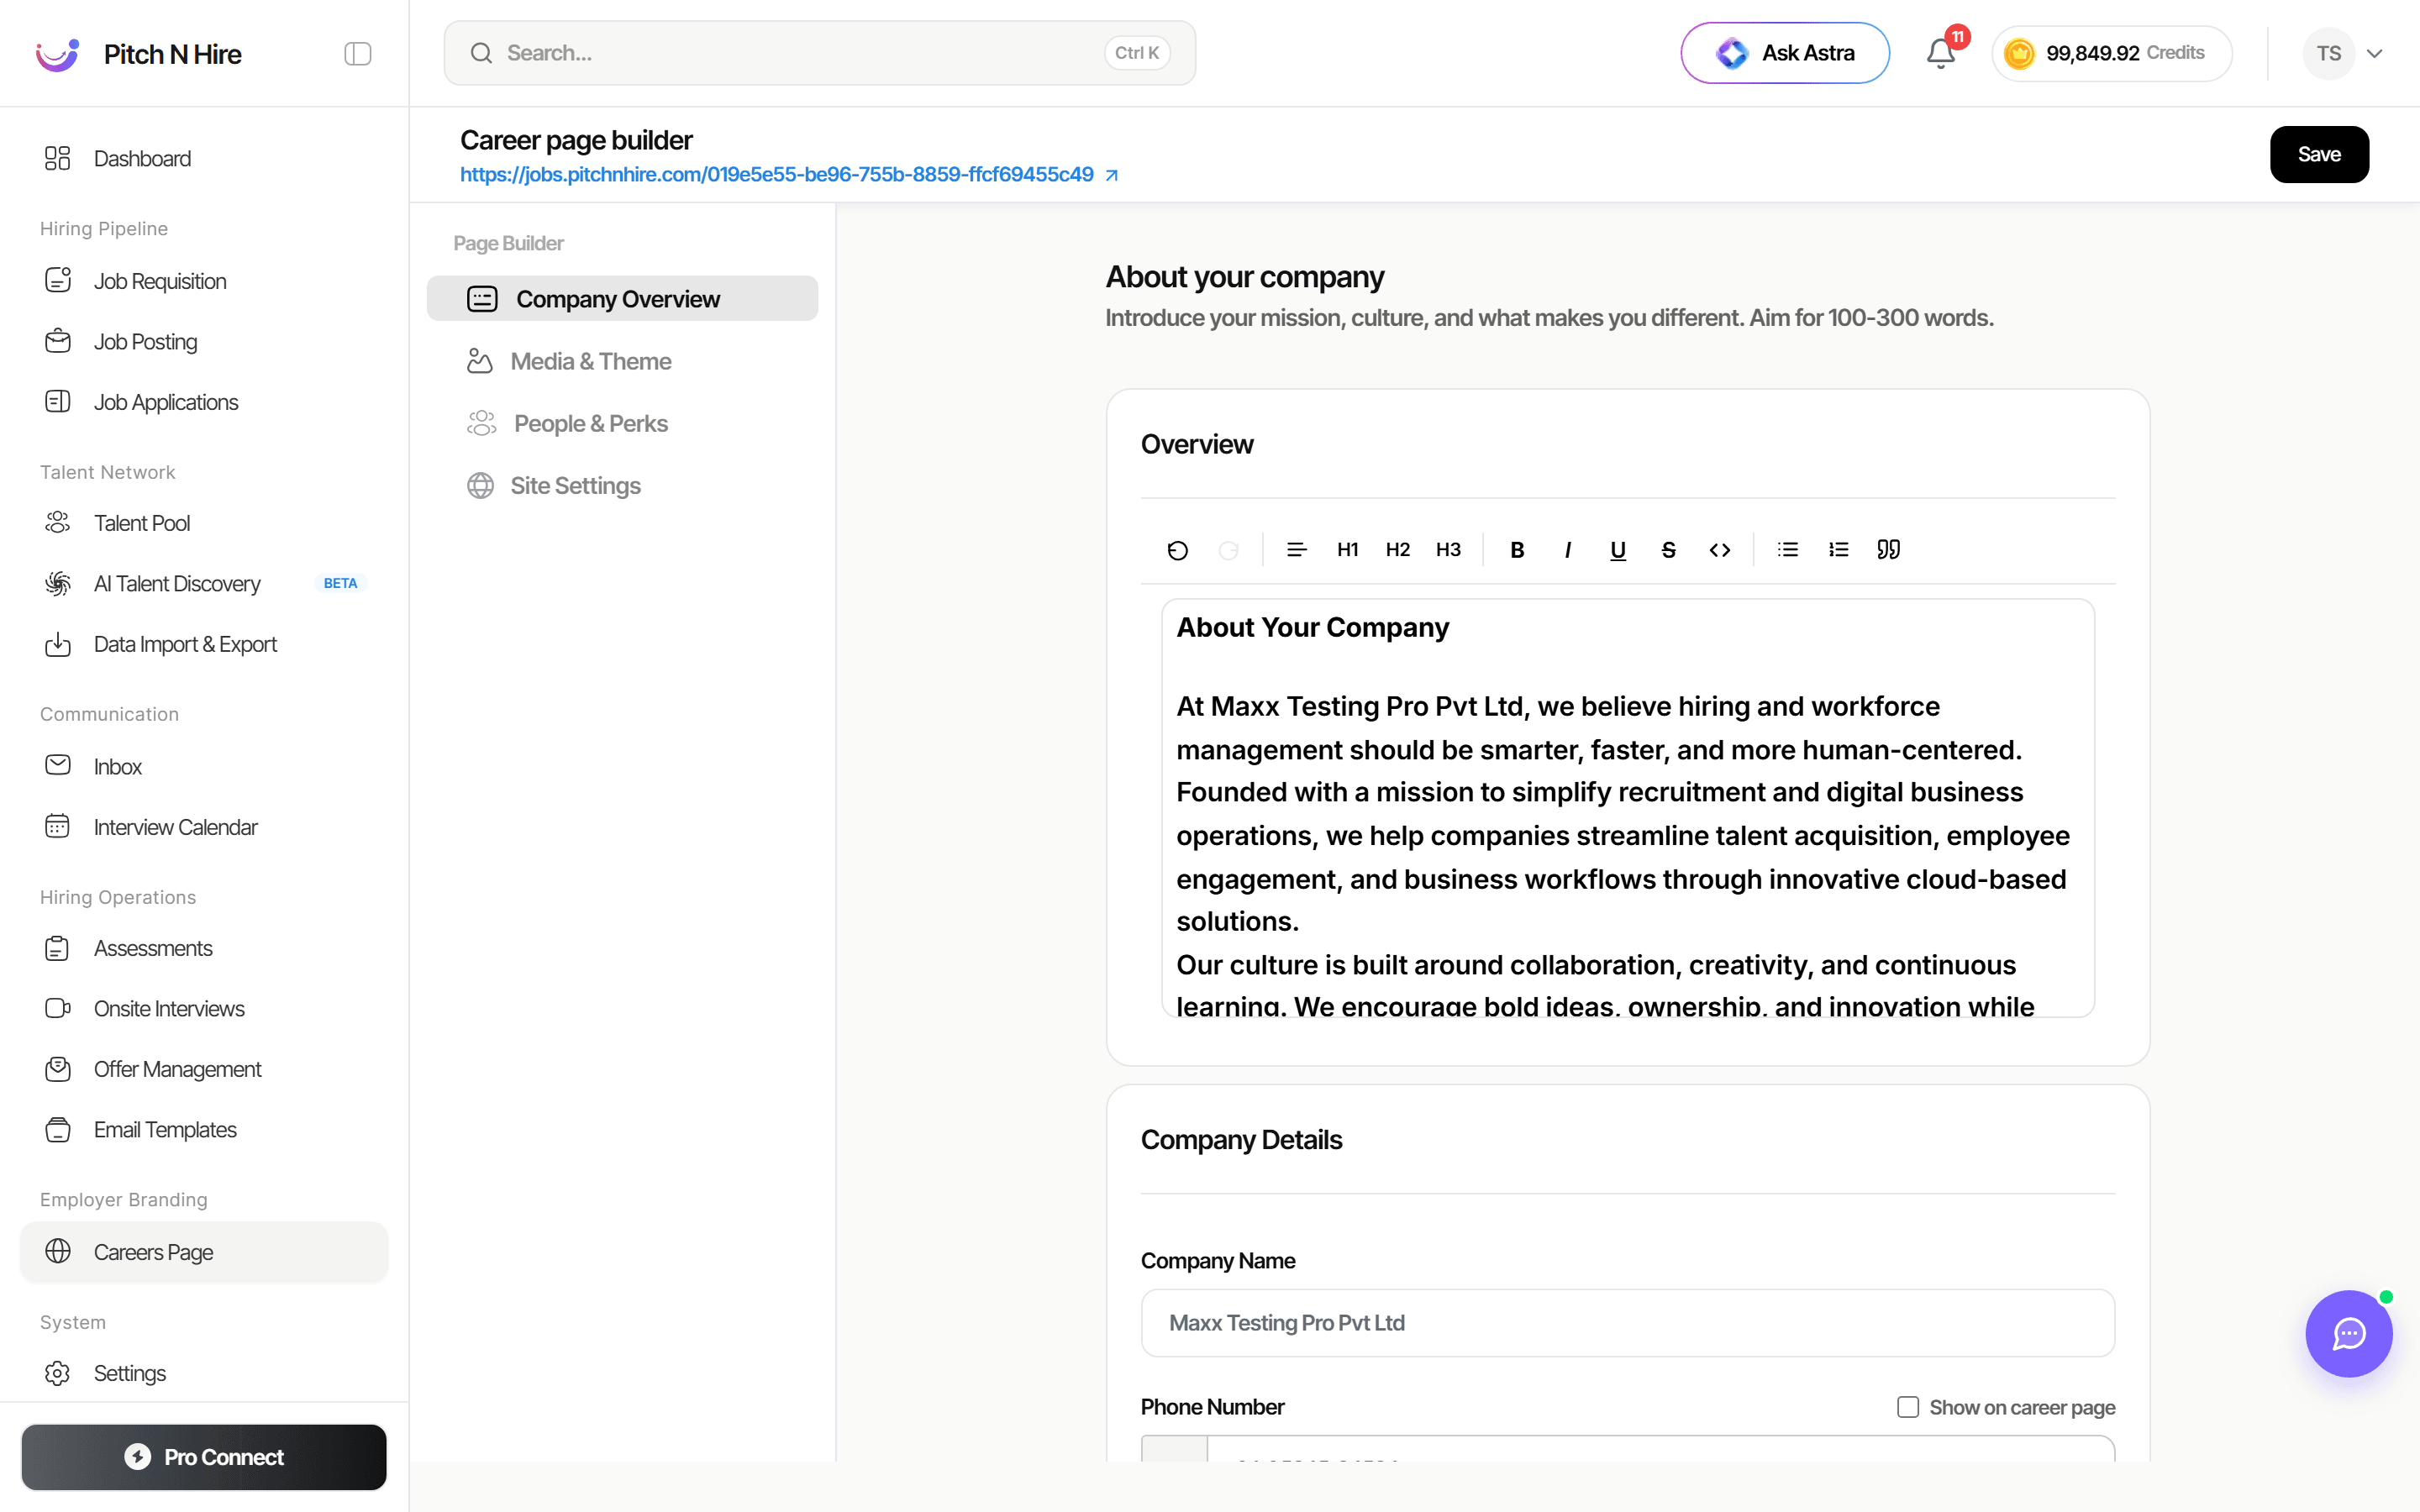Go to Dashboard
The width and height of the screenshot is (2420, 1512).
coord(204,159)
